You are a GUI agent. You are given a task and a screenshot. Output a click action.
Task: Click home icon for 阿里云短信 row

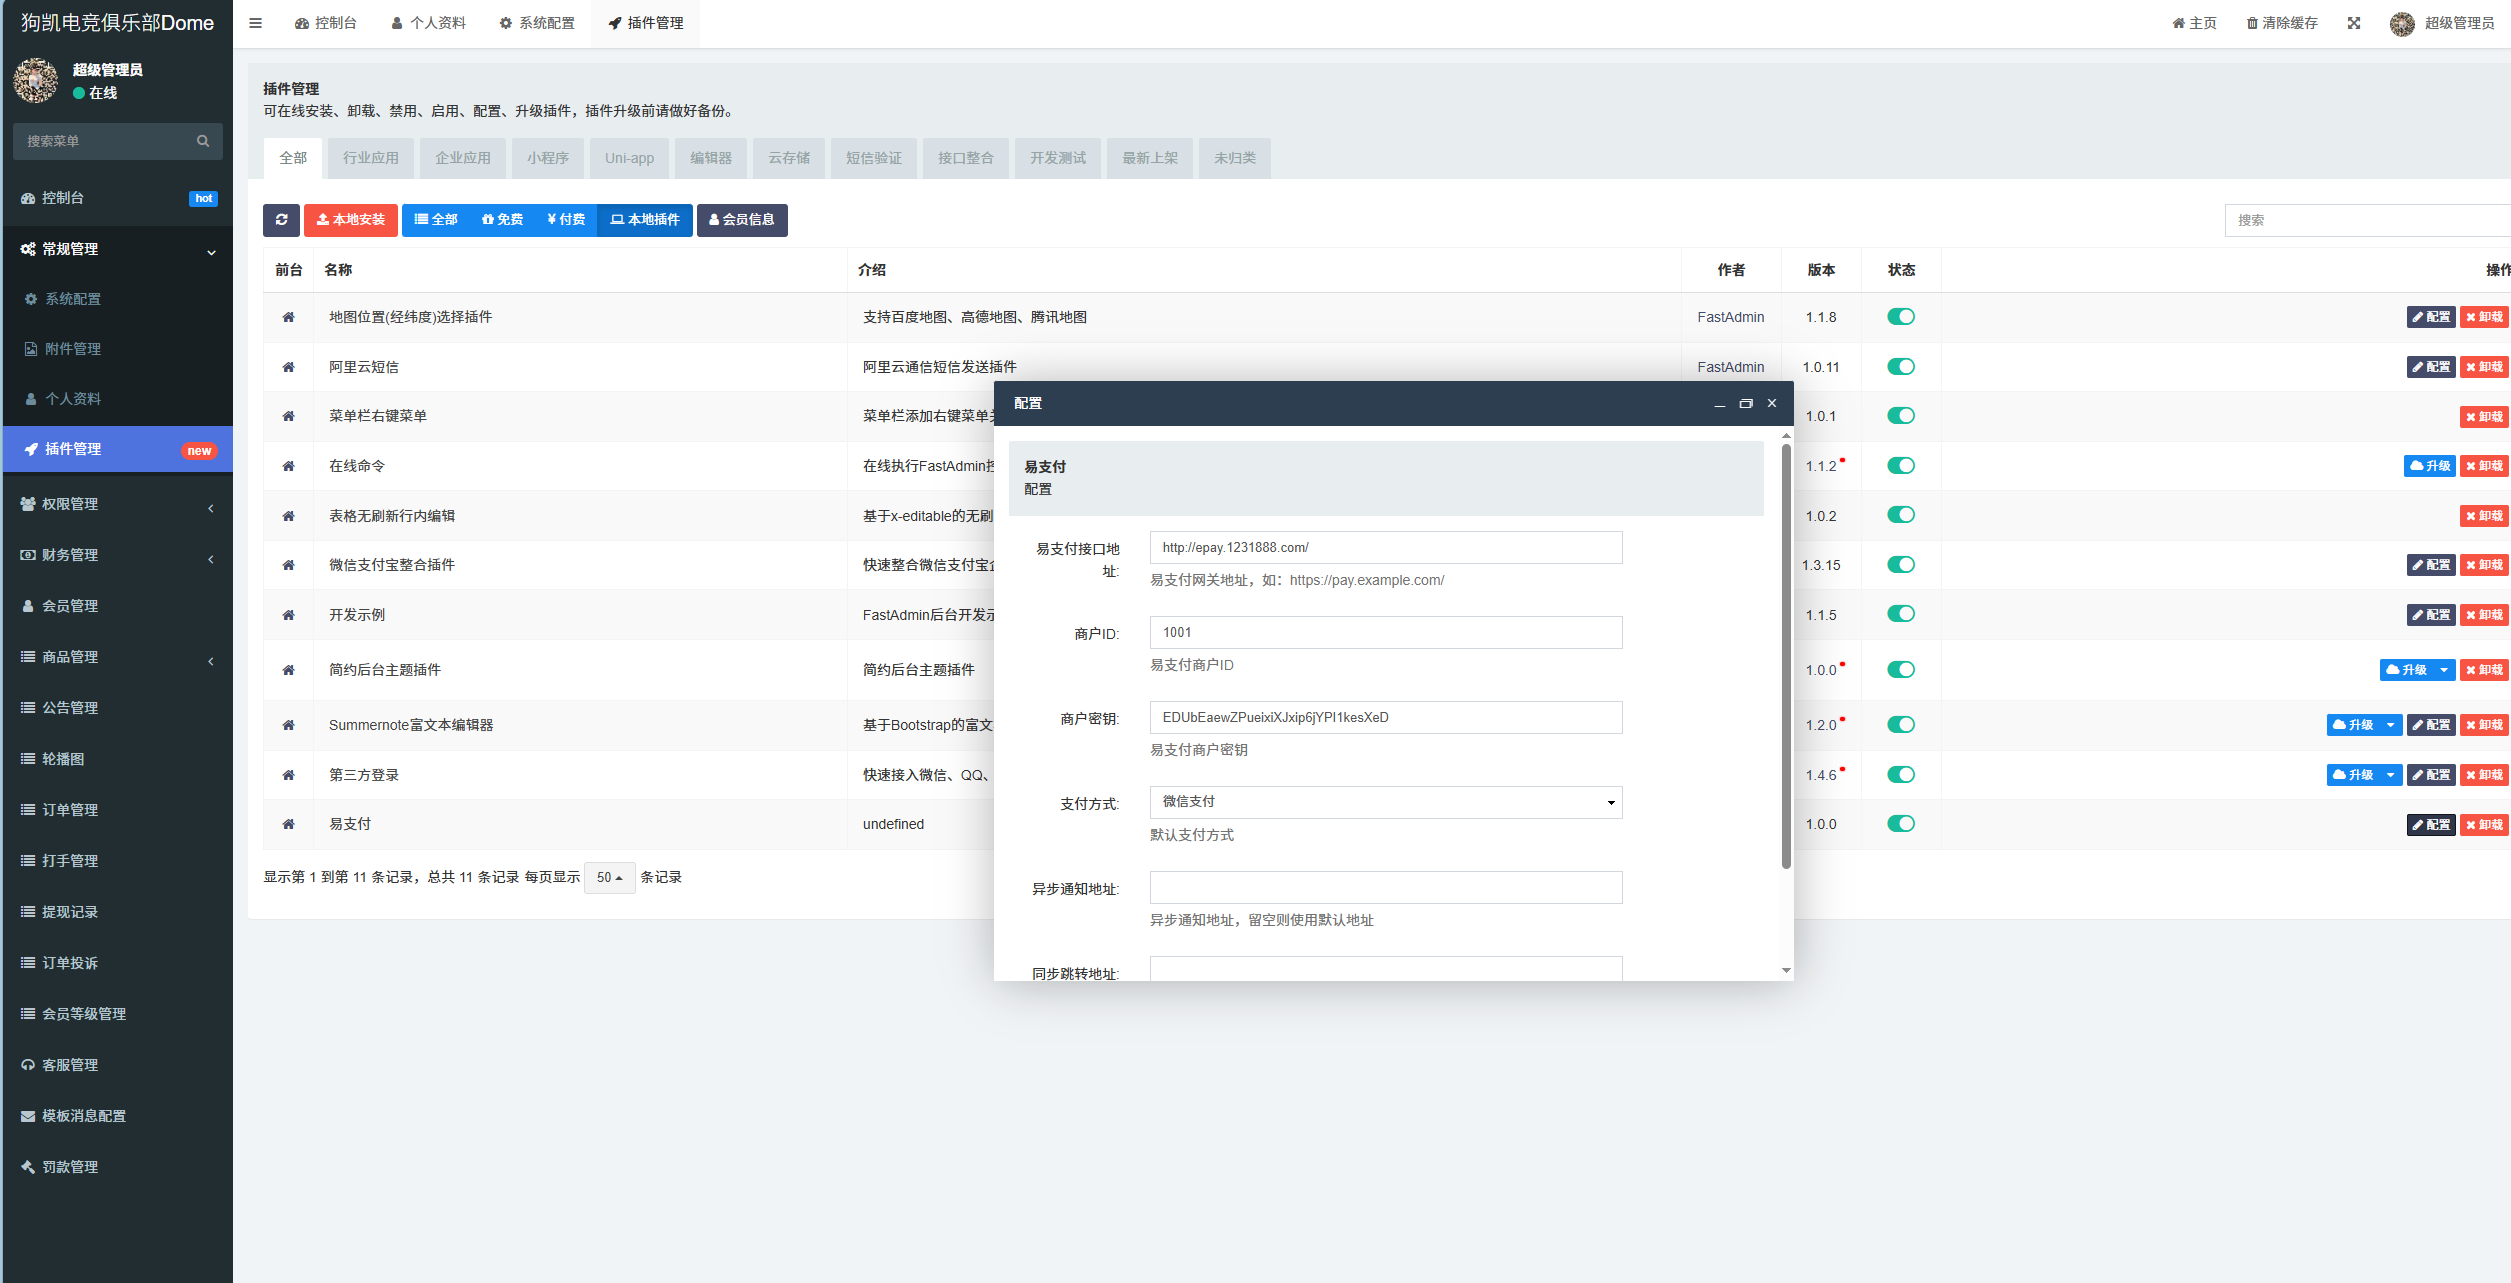288,367
